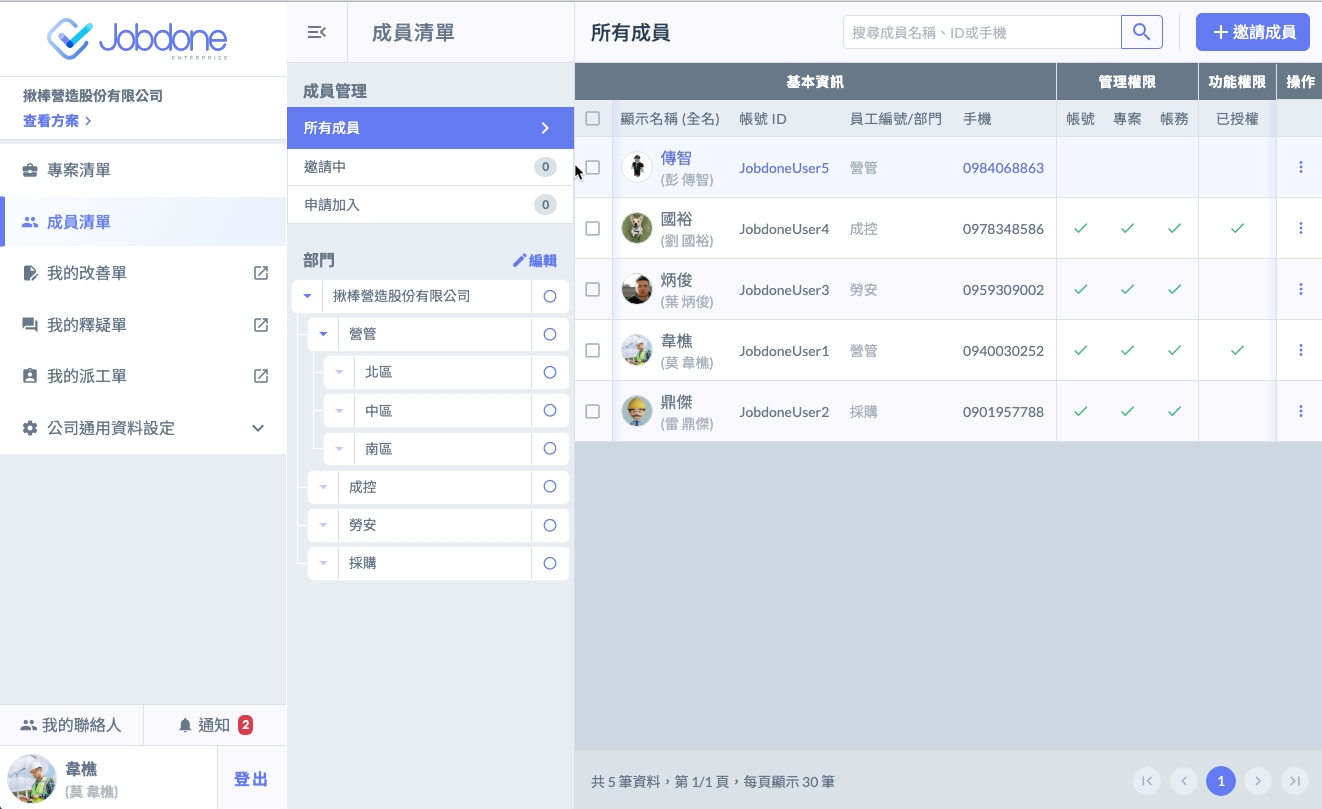
Task: Click the 通知 bell icon
Action: 185,725
